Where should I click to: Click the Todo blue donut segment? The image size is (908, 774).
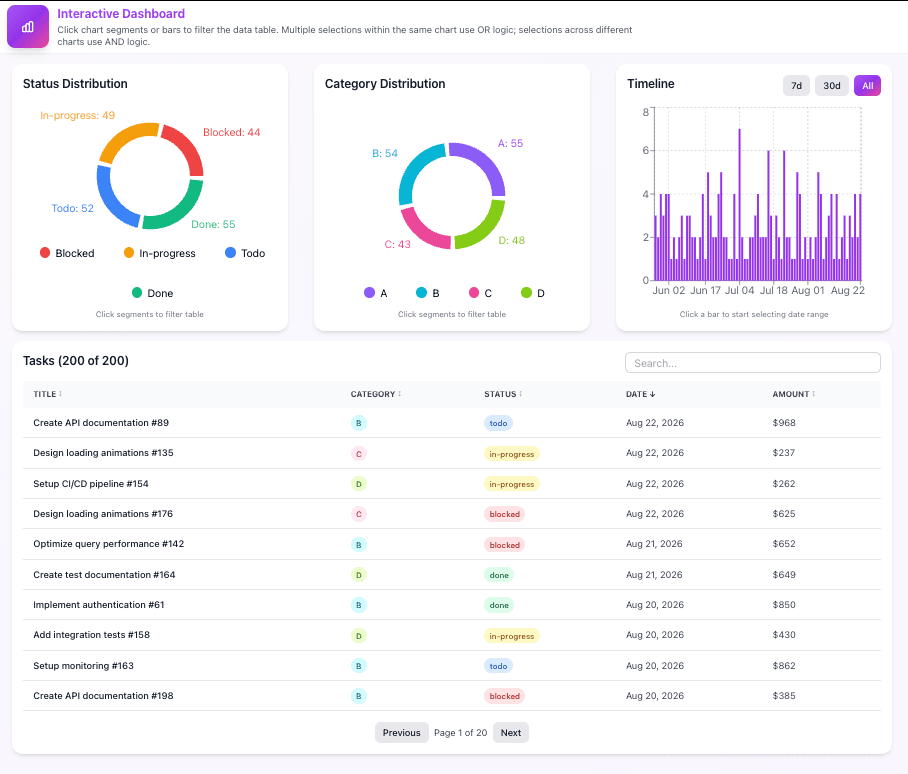click(113, 199)
